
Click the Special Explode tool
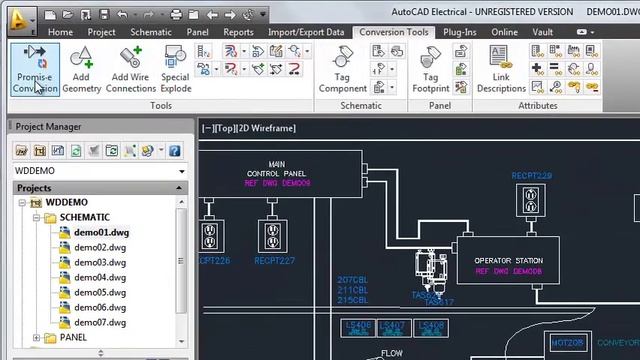click(176, 70)
